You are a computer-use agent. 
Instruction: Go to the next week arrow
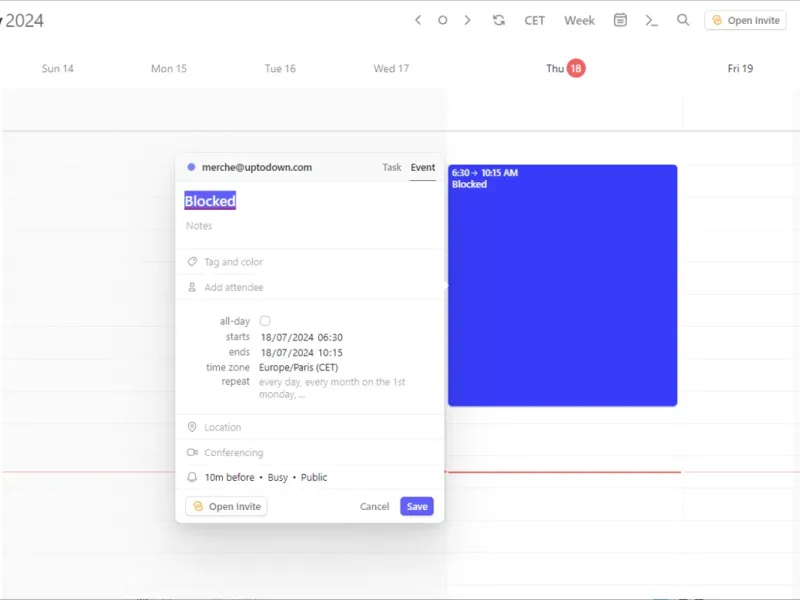pyautogui.click(x=467, y=20)
